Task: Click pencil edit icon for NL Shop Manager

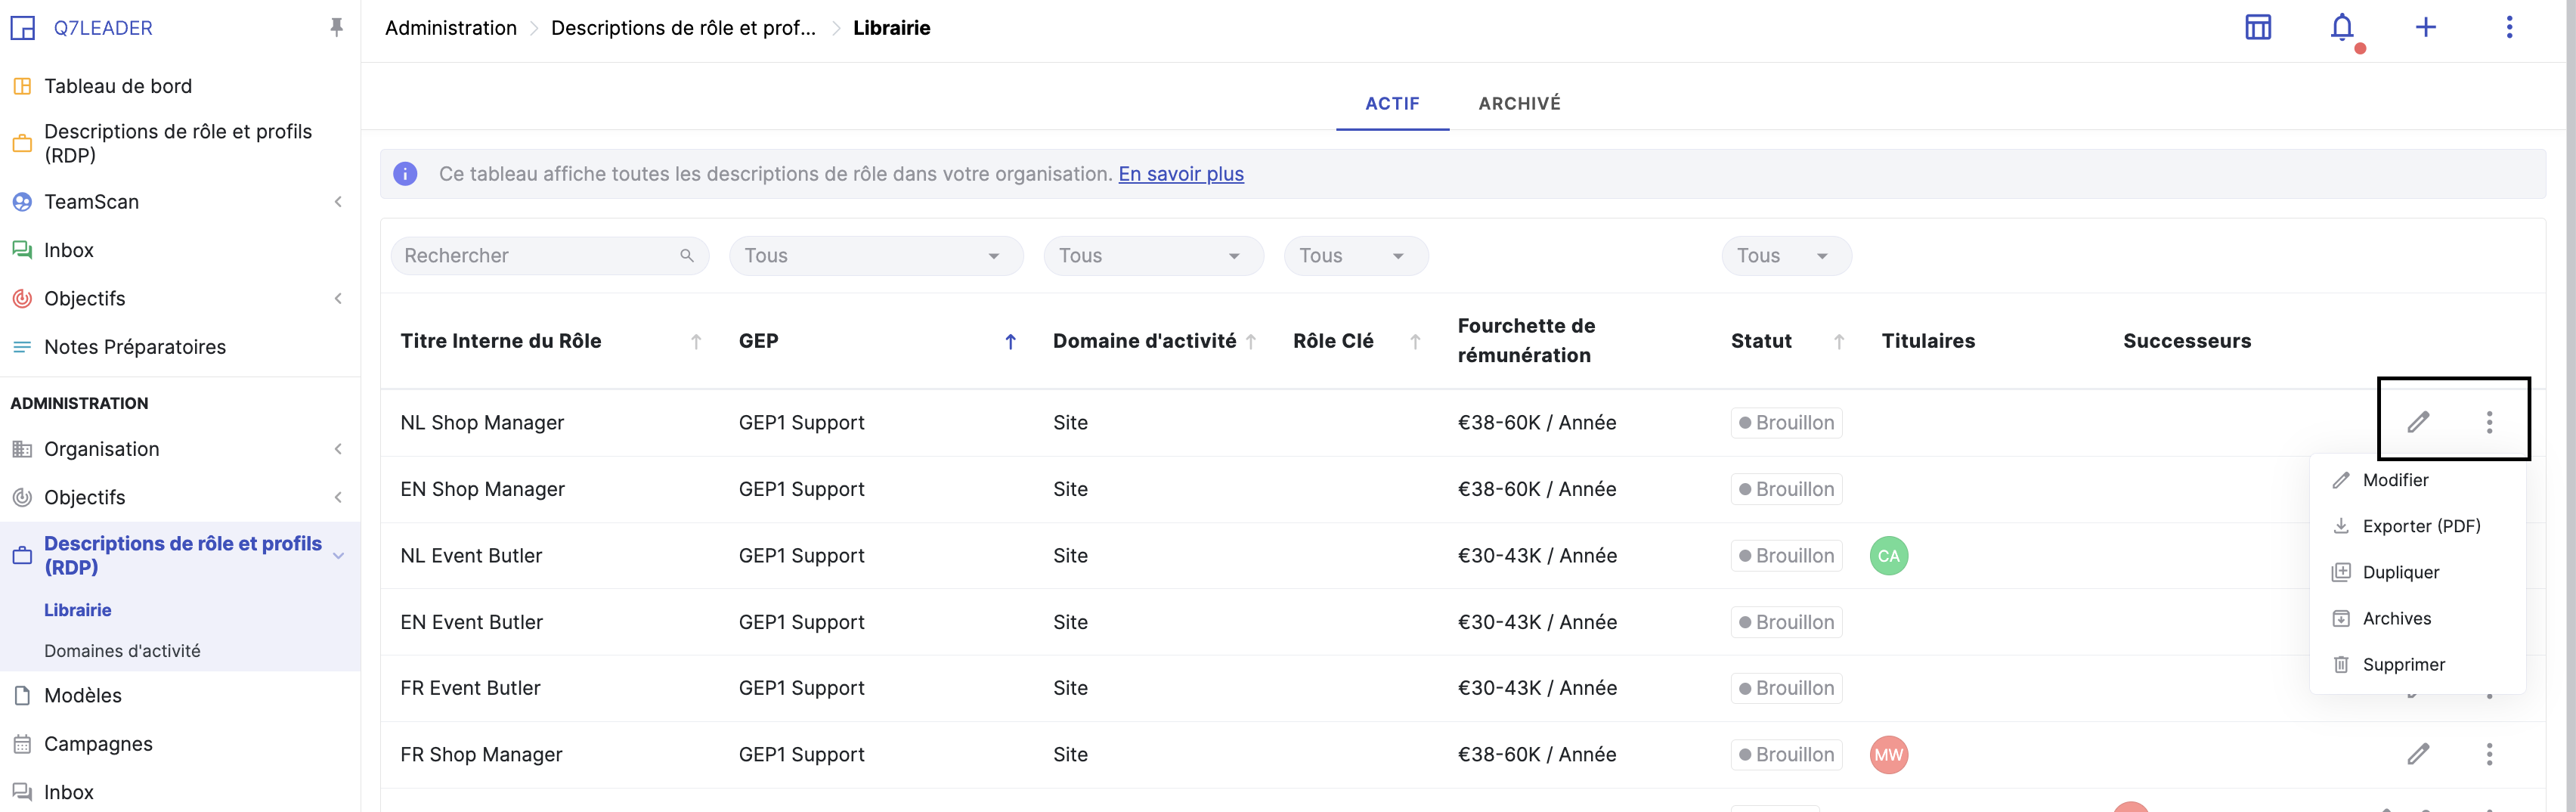Action: tap(2418, 422)
